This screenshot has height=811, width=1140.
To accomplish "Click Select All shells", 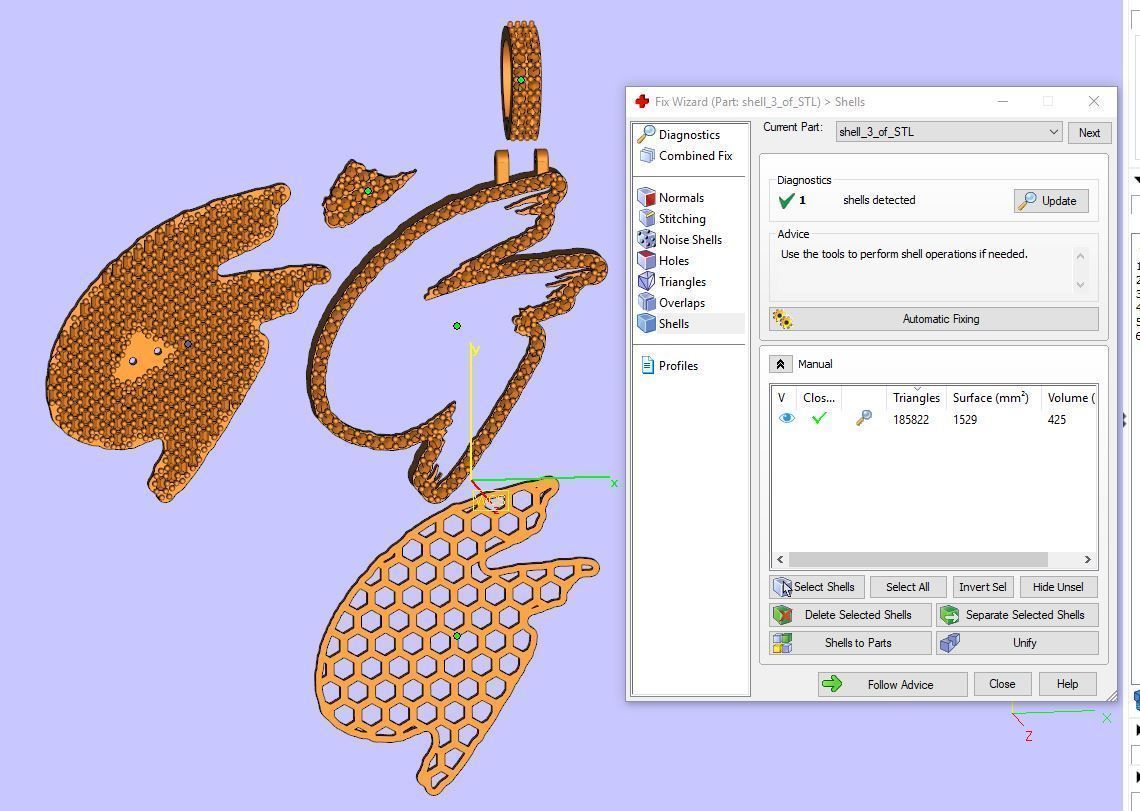I will point(907,587).
